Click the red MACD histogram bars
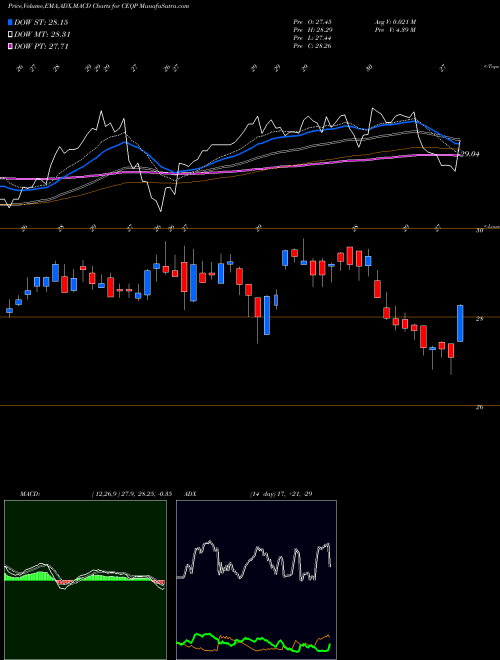This screenshot has width=500, height=660. pos(65,582)
